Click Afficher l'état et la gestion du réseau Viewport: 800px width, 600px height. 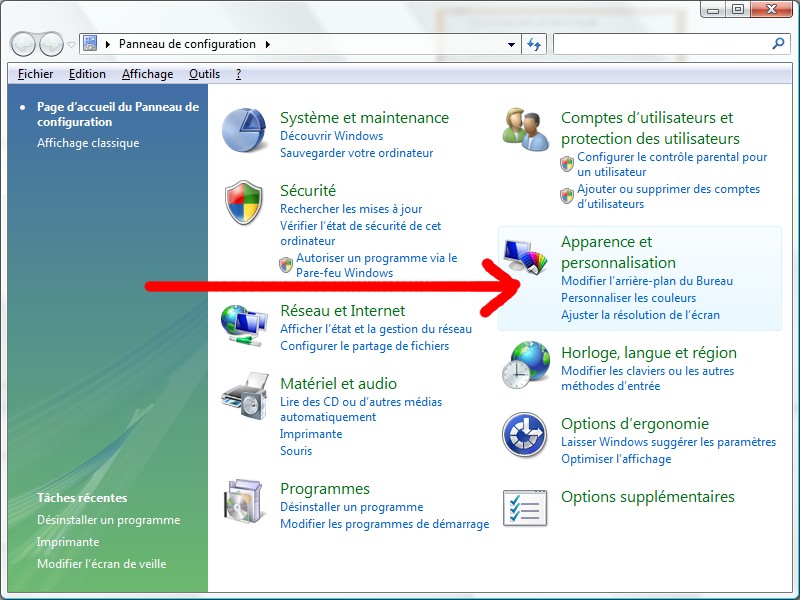point(376,329)
